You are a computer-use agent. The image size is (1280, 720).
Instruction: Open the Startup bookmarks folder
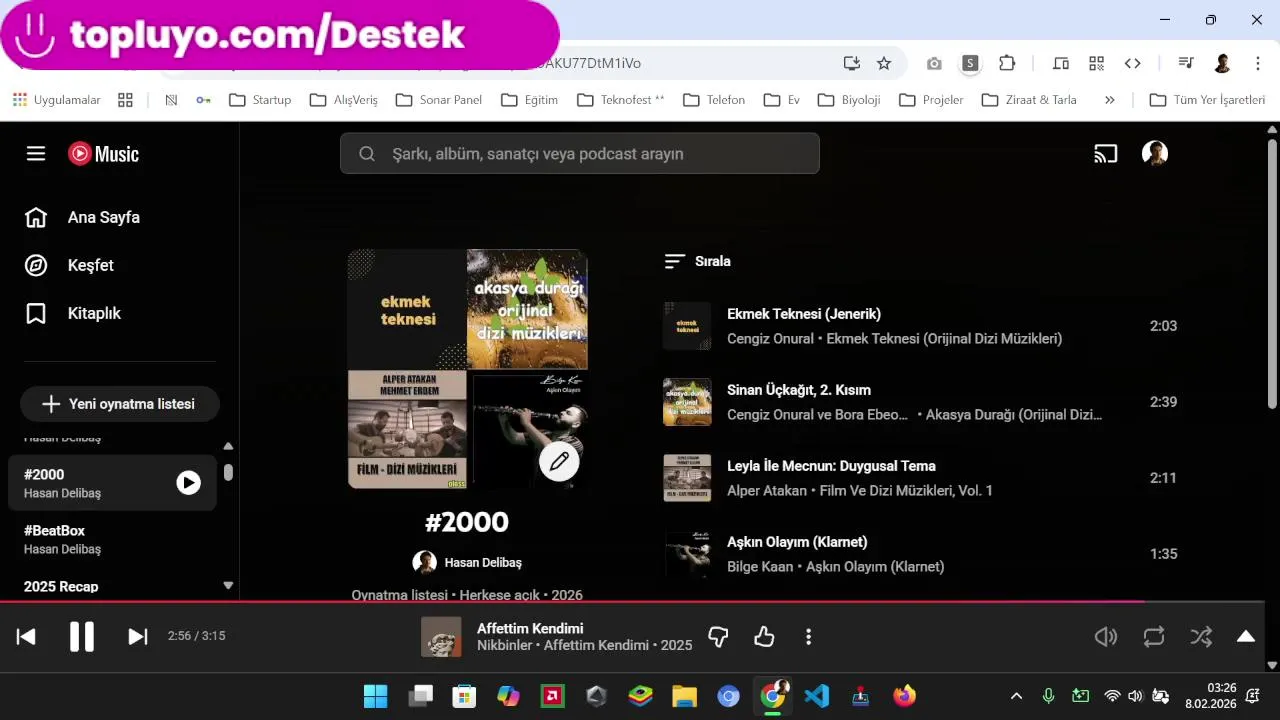260,100
